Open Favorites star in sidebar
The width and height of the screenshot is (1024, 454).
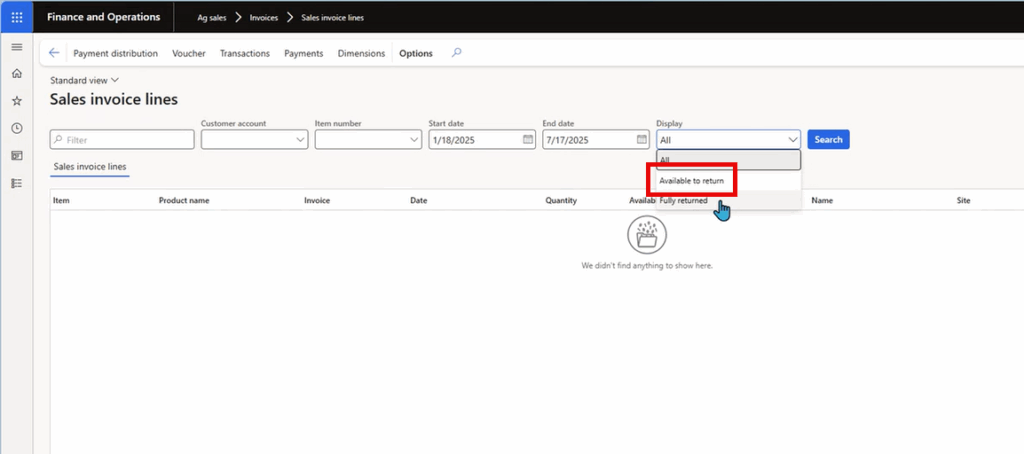(x=17, y=101)
